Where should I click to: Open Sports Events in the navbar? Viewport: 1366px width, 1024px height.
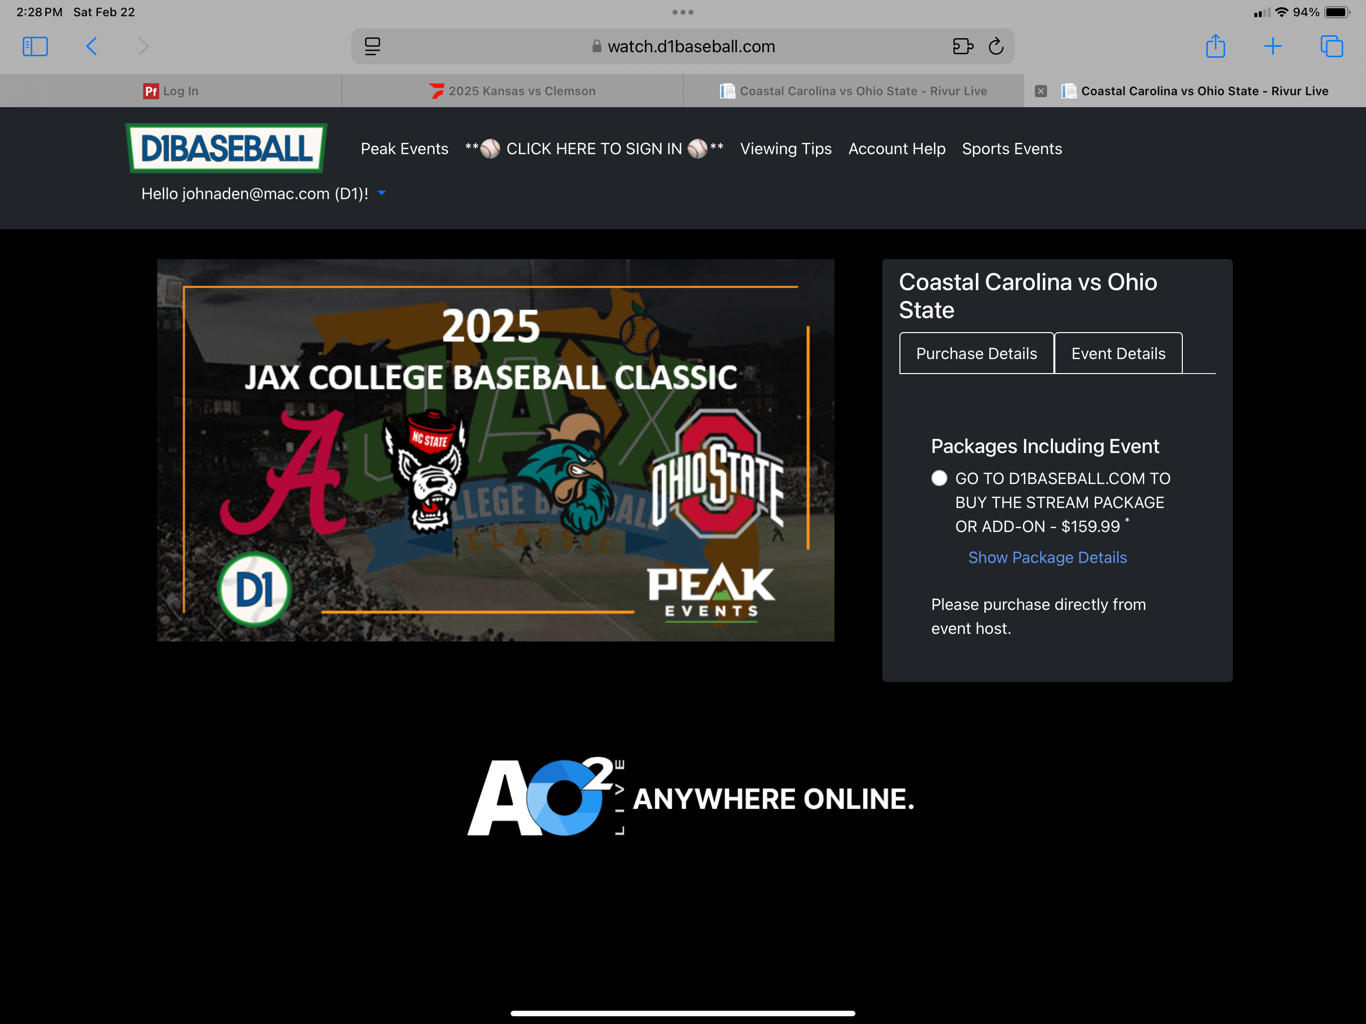(1012, 149)
